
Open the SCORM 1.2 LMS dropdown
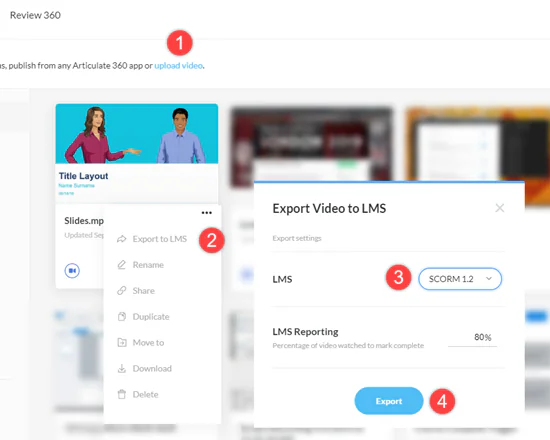pos(460,279)
